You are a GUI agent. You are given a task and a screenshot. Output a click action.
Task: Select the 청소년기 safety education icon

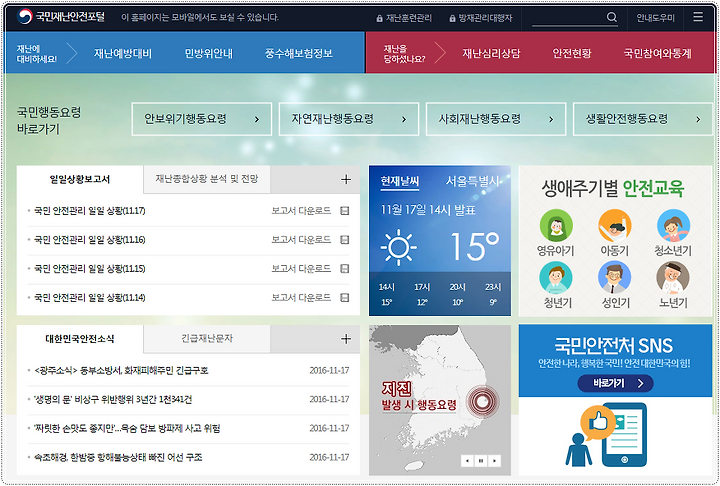pos(673,226)
